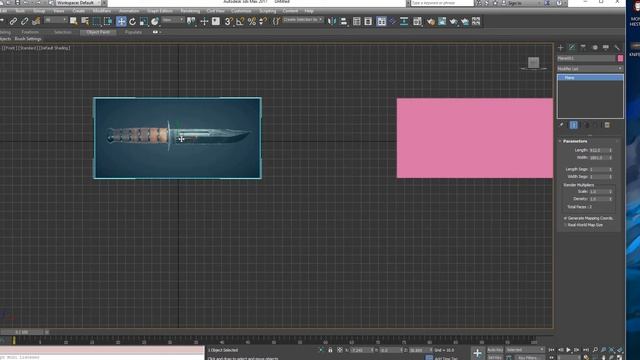
Task: Activate the Select and Rotate tool
Action: [x=133, y=21]
